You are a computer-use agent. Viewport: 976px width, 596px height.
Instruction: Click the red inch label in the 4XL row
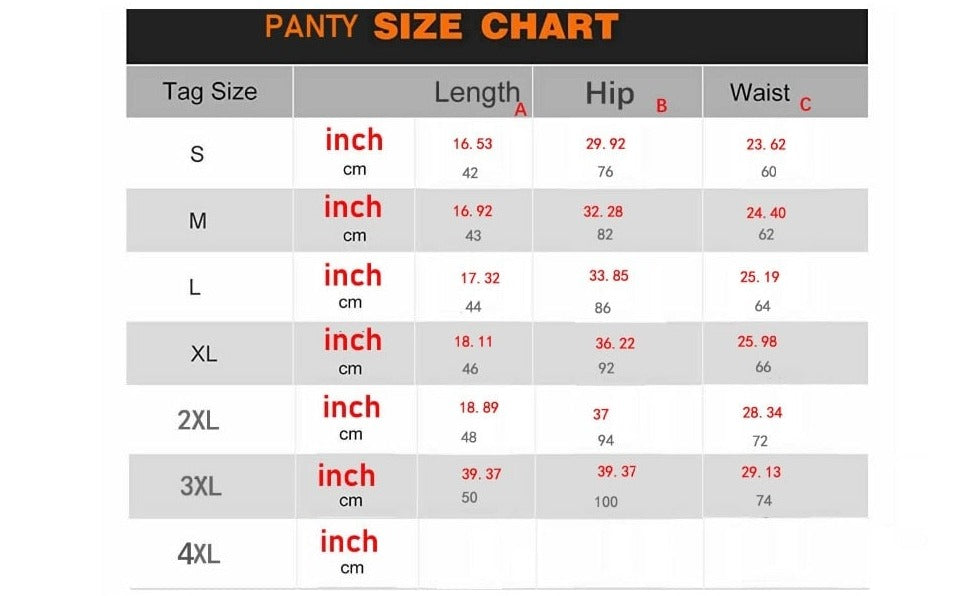[x=349, y=542]
